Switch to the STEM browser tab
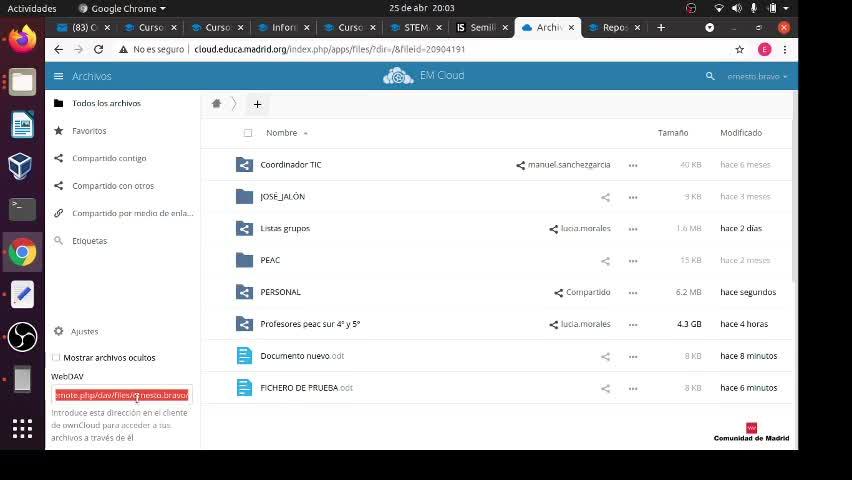Image resolution: width=852 pixels, height=480 pixels. (416, 27)
